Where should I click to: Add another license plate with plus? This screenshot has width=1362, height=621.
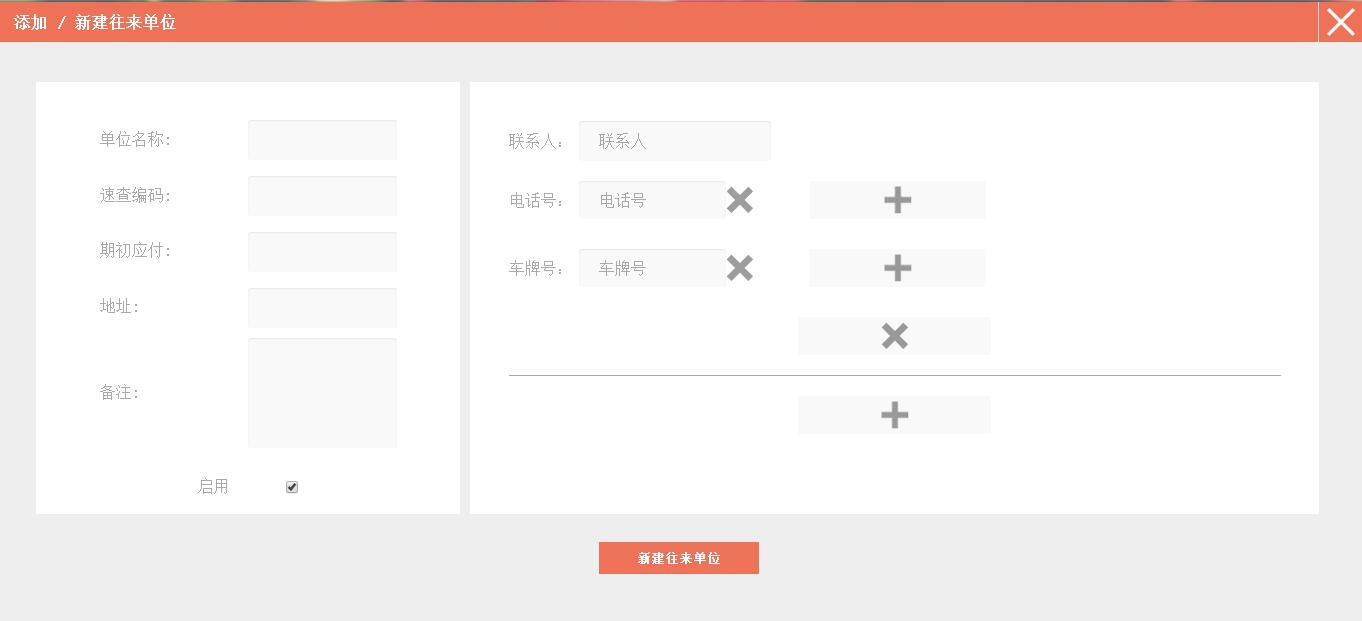click(x=897, y=268)
